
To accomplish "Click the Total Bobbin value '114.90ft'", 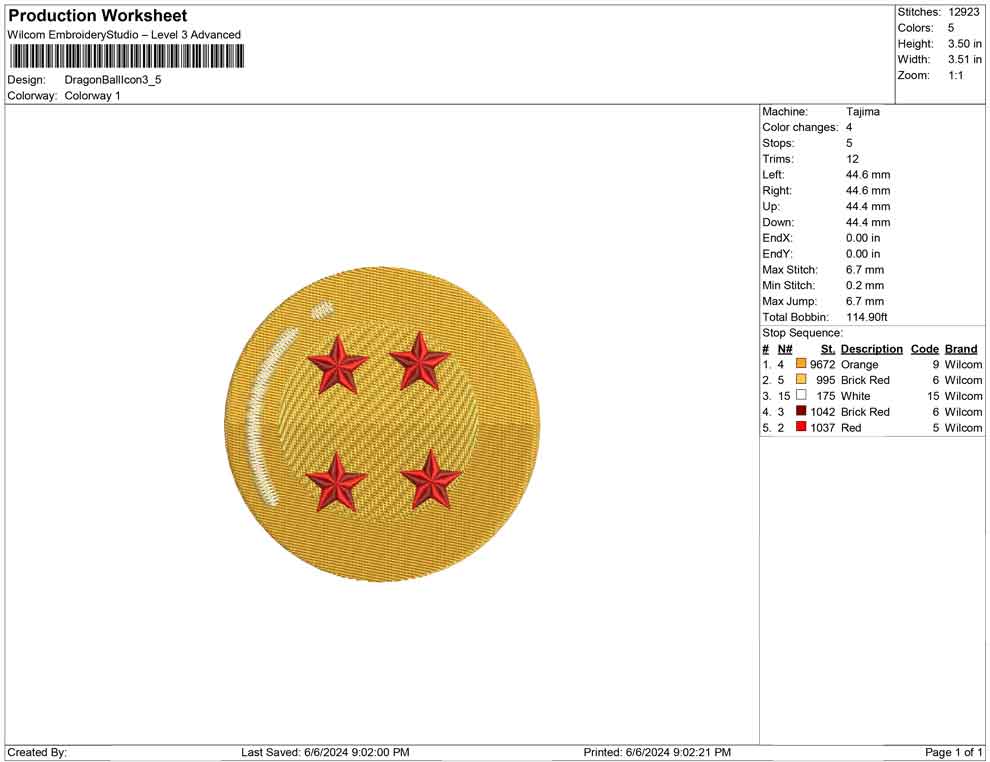I will coord(867,317).
